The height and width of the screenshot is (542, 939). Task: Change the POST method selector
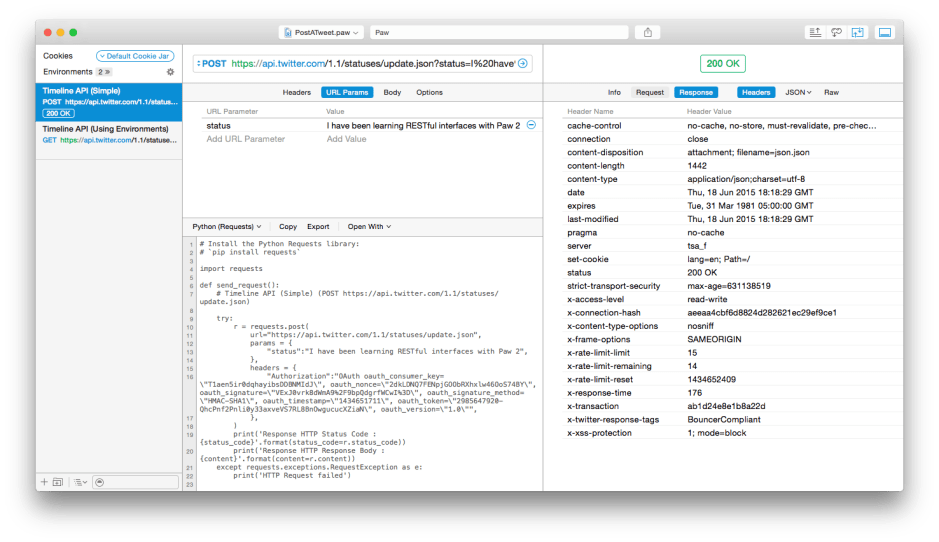[x=211, y=63]
